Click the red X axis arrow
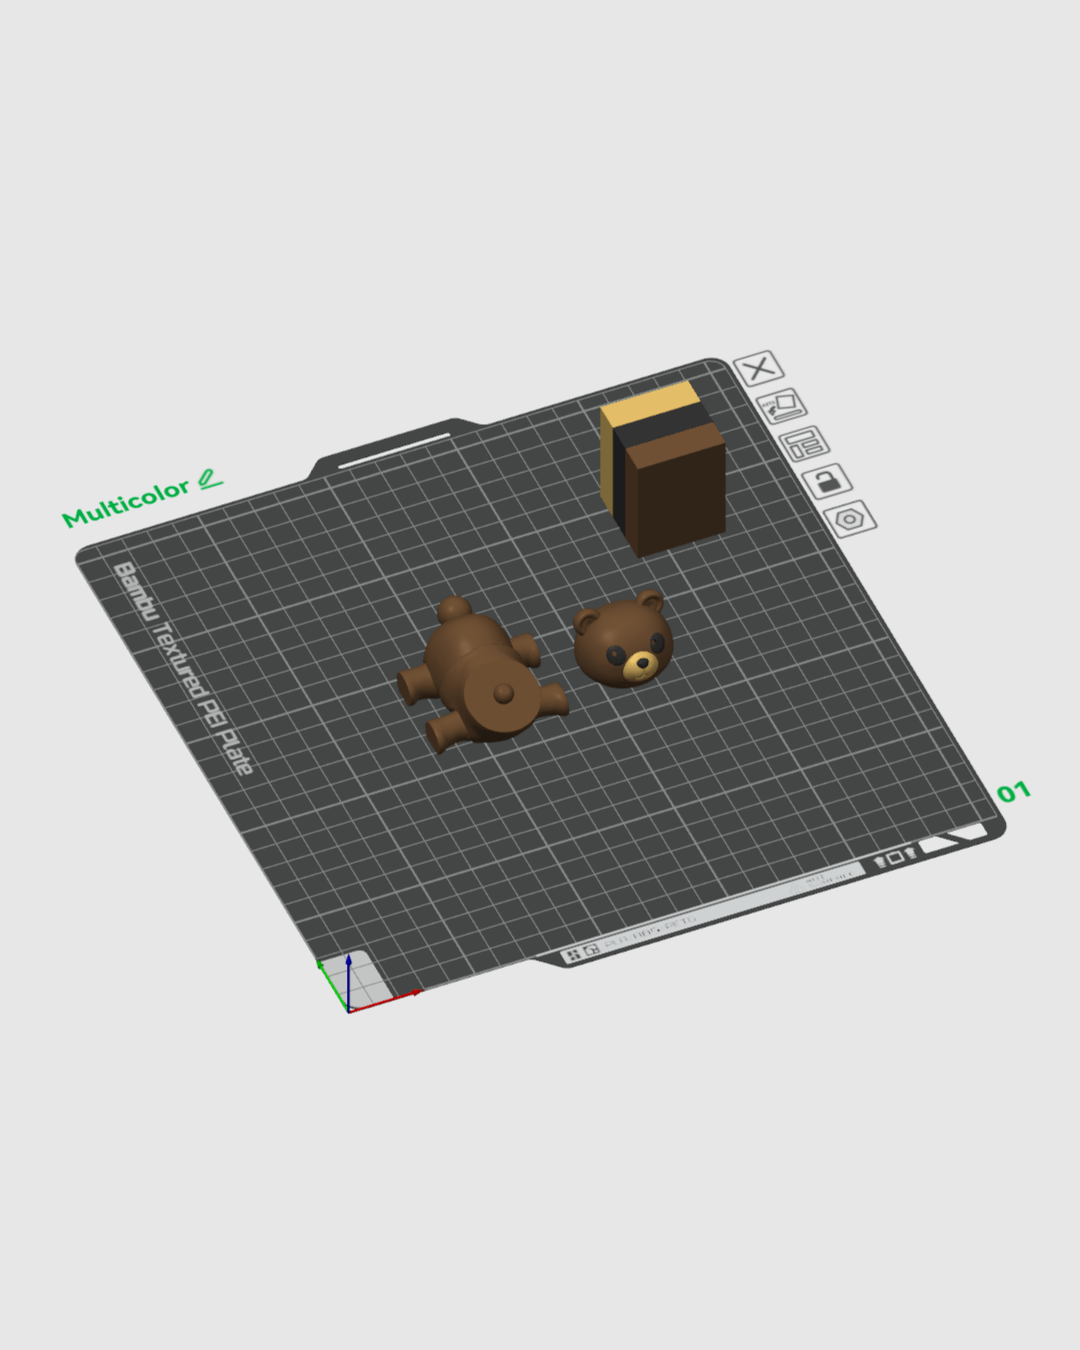 pos(405,996)
